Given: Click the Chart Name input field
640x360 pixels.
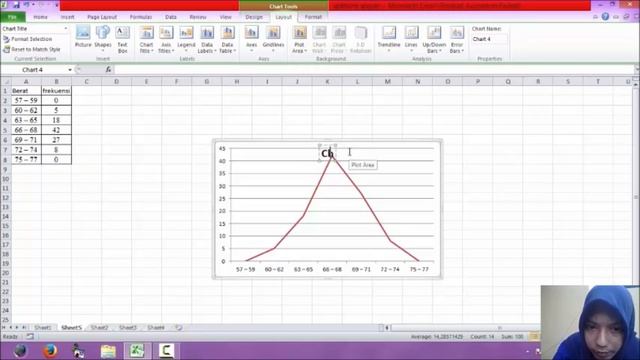Looking at the screenshot, I should [x=489, y=39].
